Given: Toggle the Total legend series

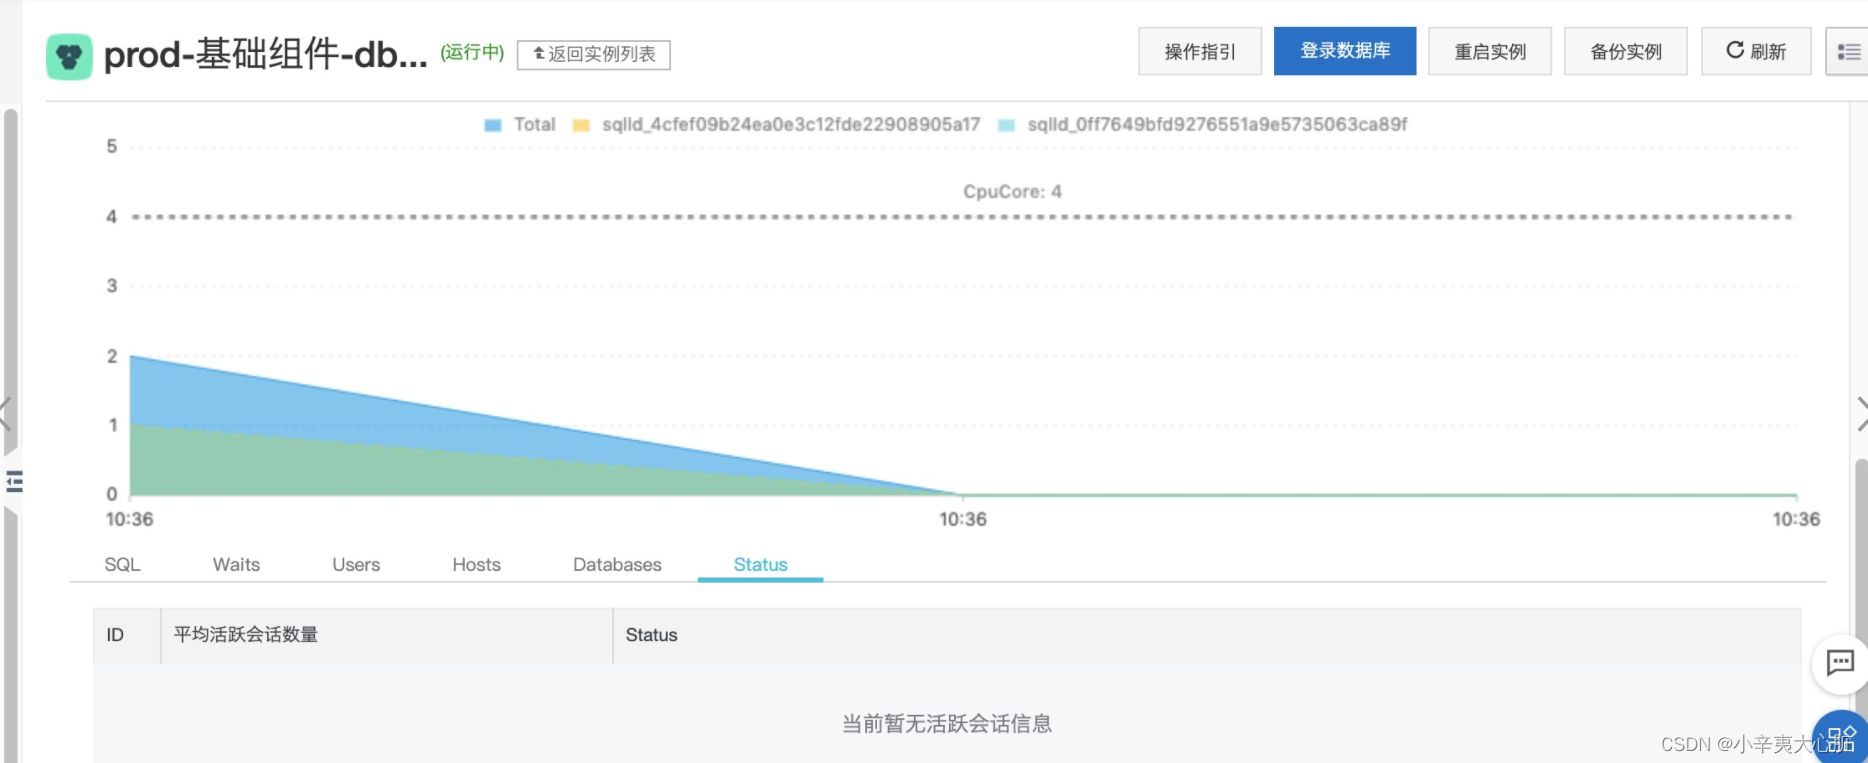Looking at the screenshot, I should 520,125.
